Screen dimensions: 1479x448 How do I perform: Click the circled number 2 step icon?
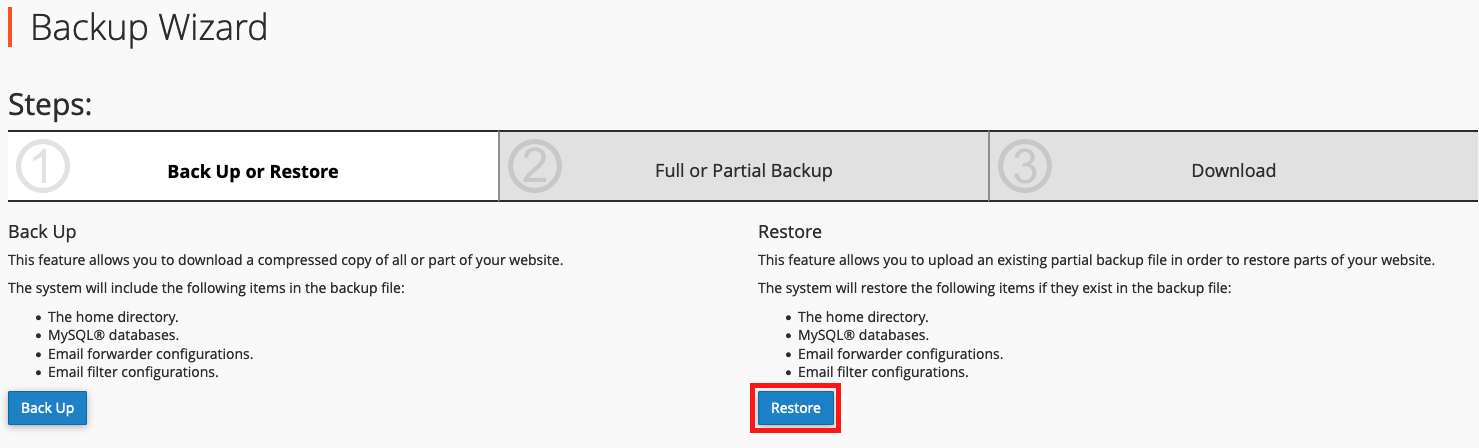(534, 166)
